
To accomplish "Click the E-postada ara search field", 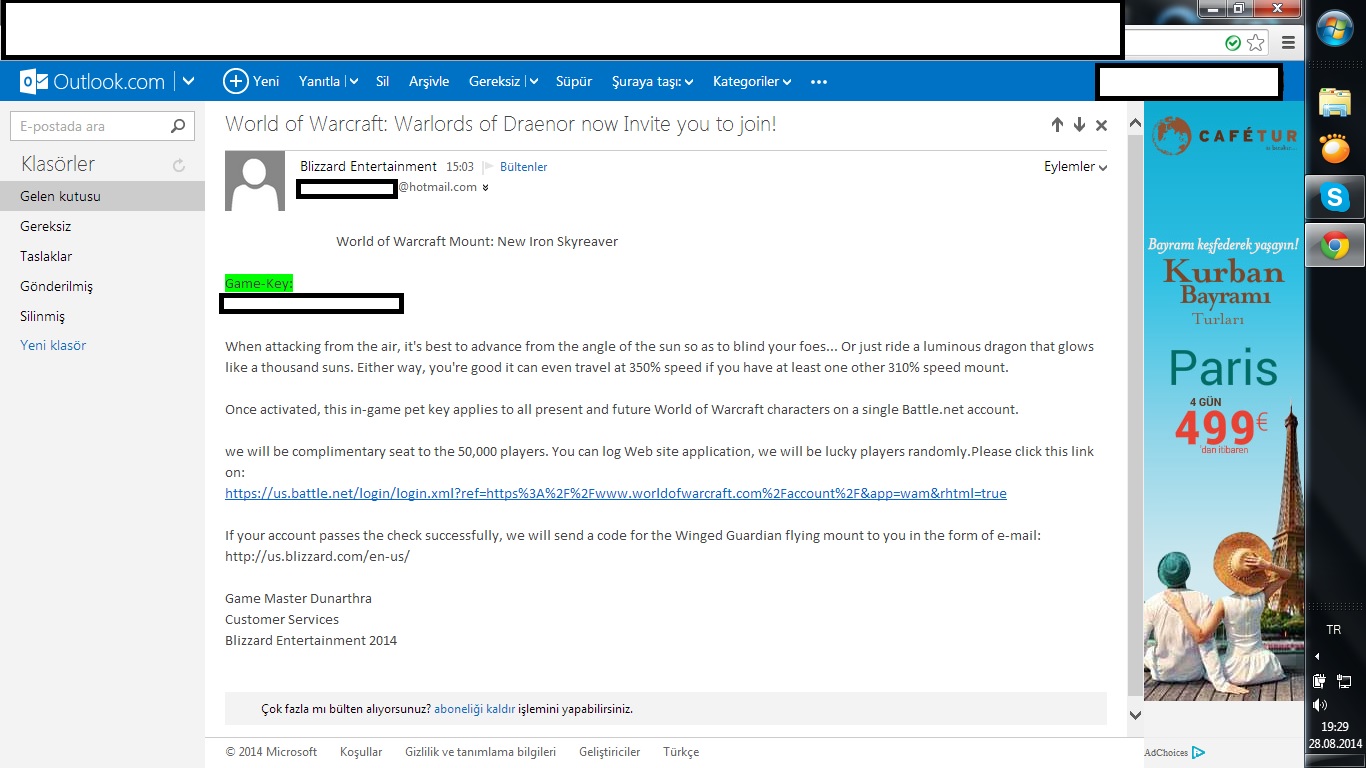I will (x=88, y=126).
